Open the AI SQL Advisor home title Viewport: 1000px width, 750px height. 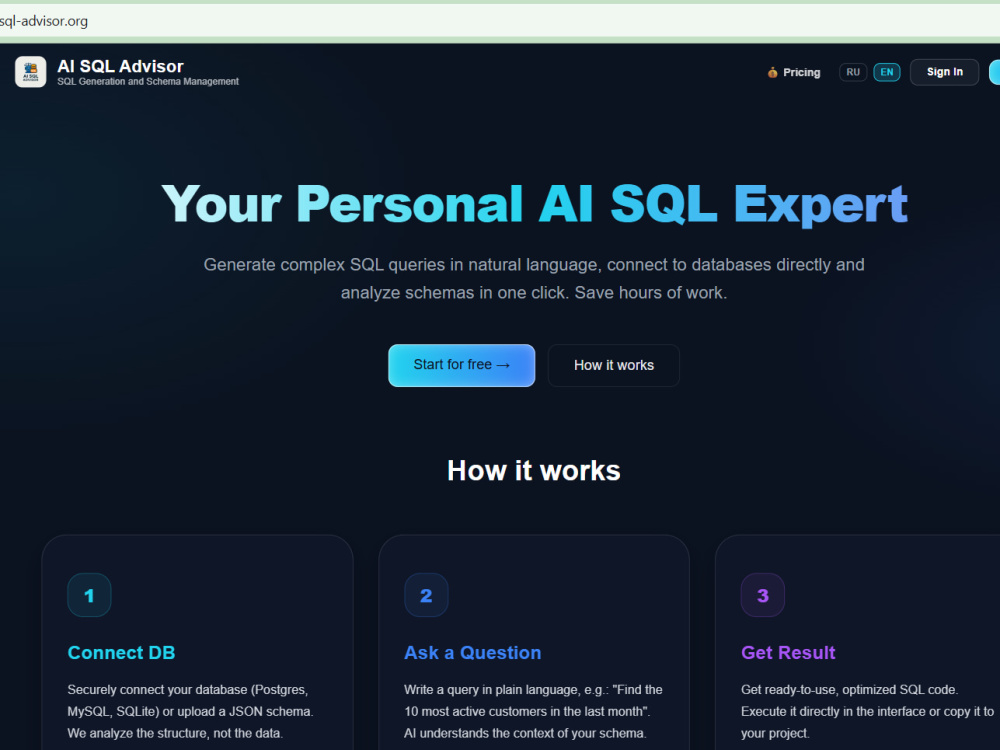121,66
